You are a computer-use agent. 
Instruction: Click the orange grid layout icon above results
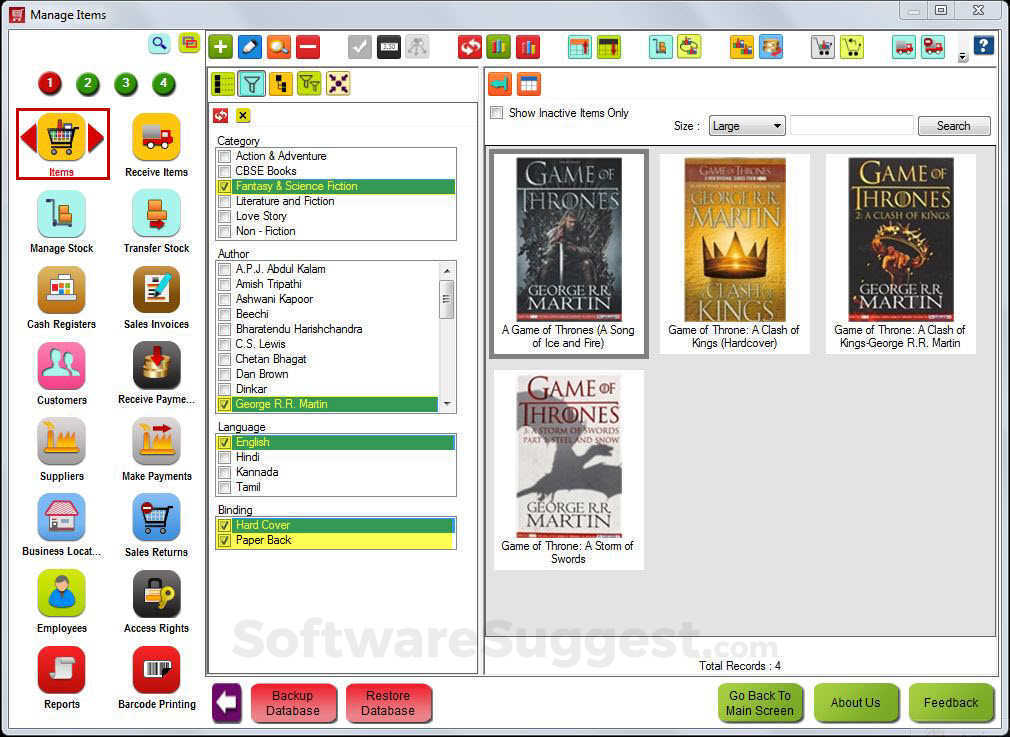[528, 84]
